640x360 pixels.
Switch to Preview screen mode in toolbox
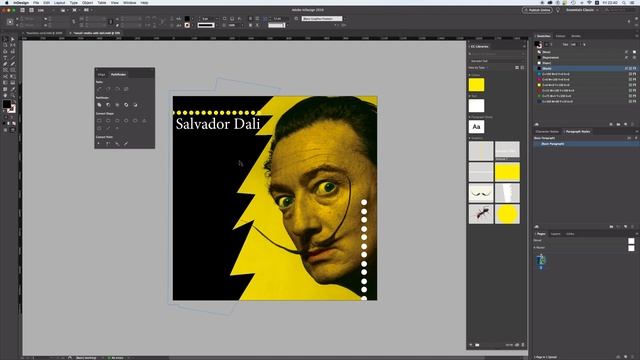click(x=13, y=130)
